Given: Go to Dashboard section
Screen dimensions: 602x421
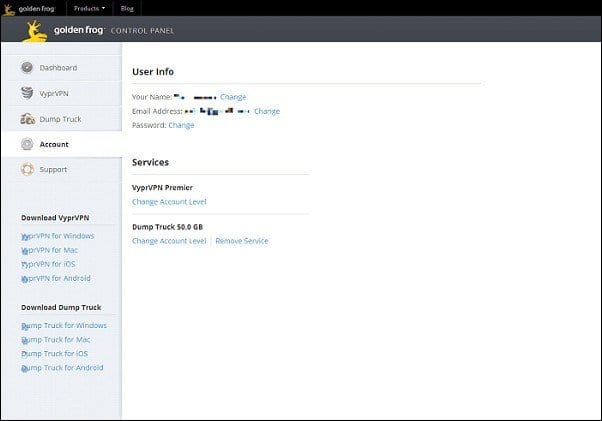Looking at the screenshot, I should (58, 68).
